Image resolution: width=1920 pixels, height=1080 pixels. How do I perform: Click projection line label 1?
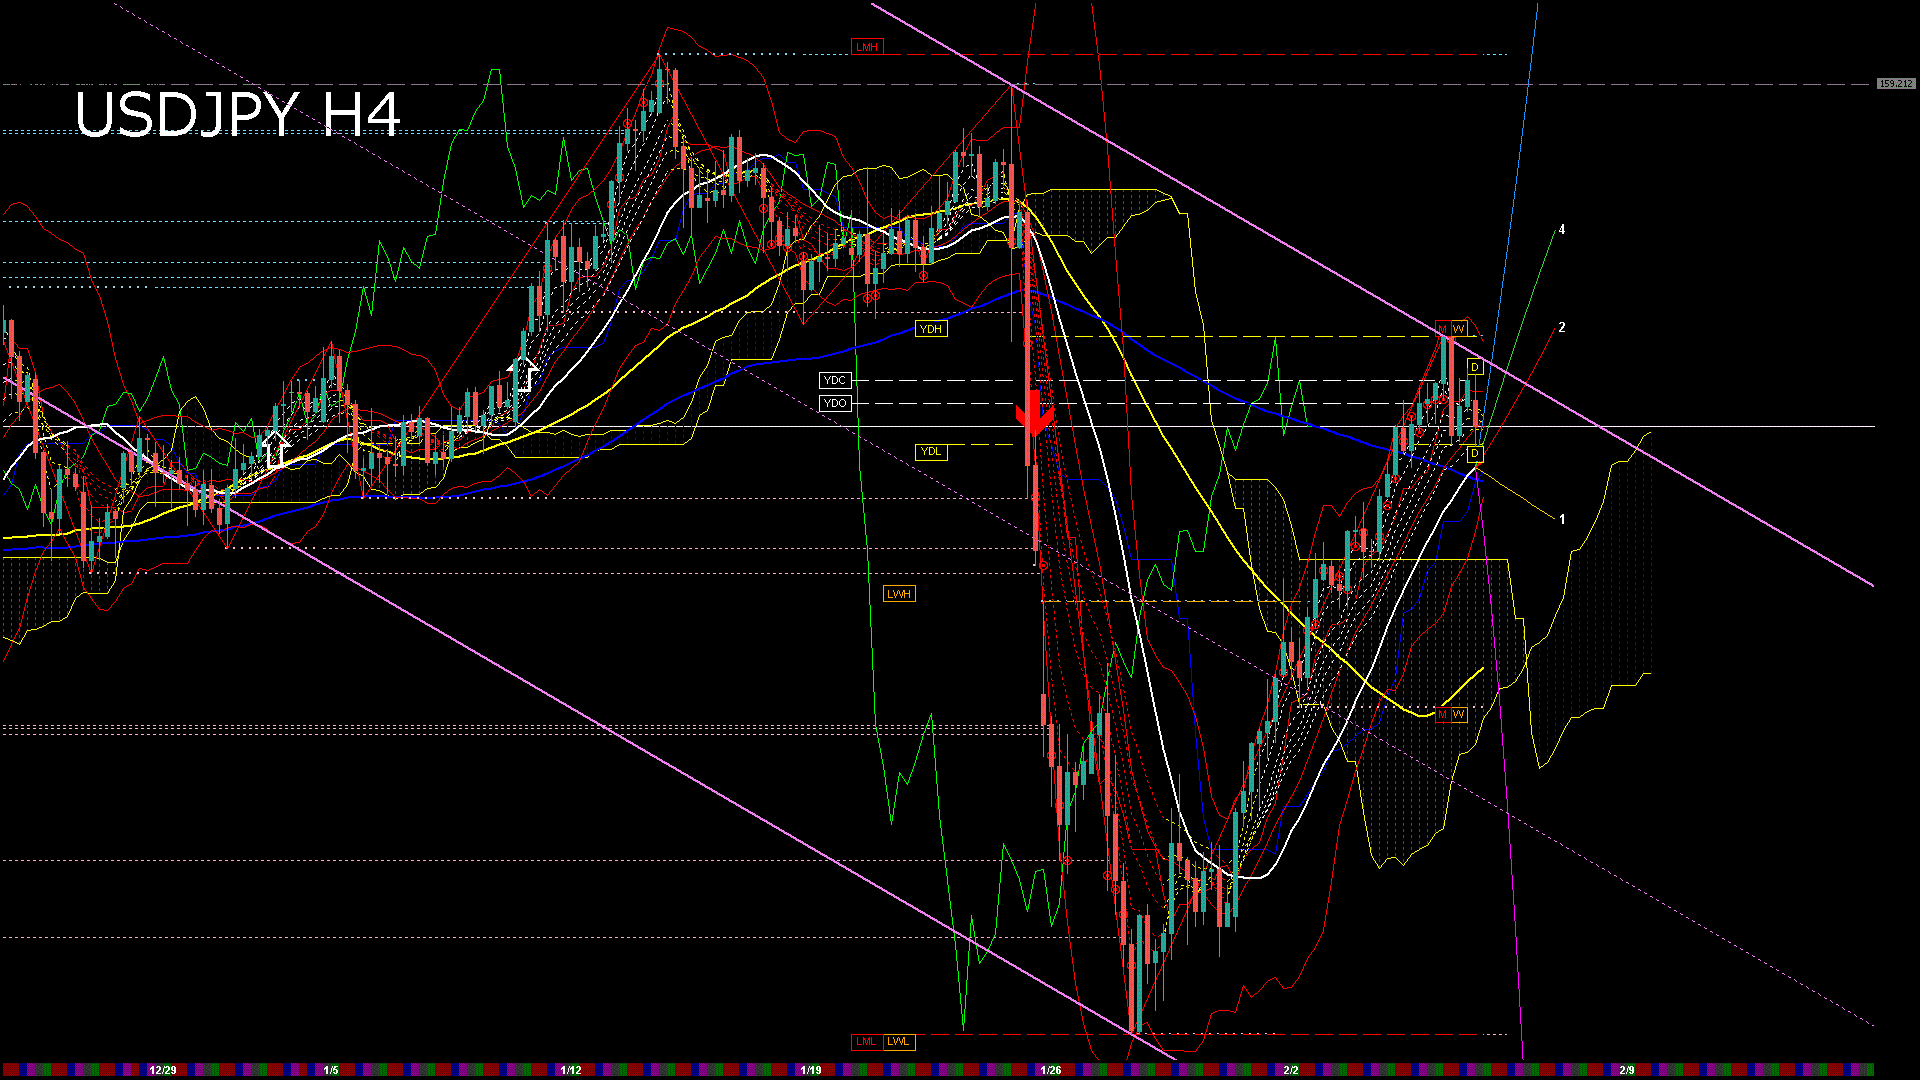[x=1561, y=520]
